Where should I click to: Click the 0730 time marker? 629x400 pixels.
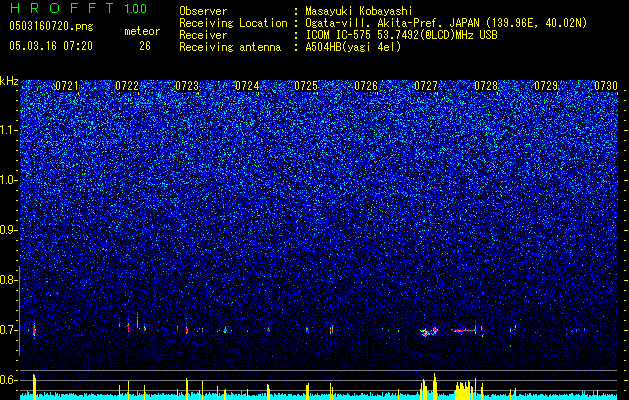click(606, 86)
